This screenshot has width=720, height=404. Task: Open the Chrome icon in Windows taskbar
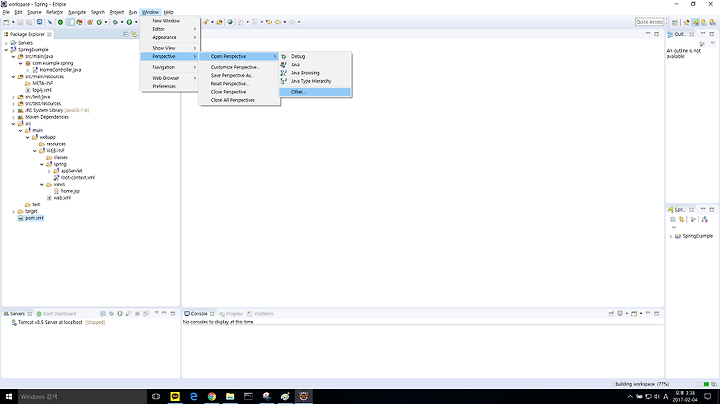tap(212, 396)
